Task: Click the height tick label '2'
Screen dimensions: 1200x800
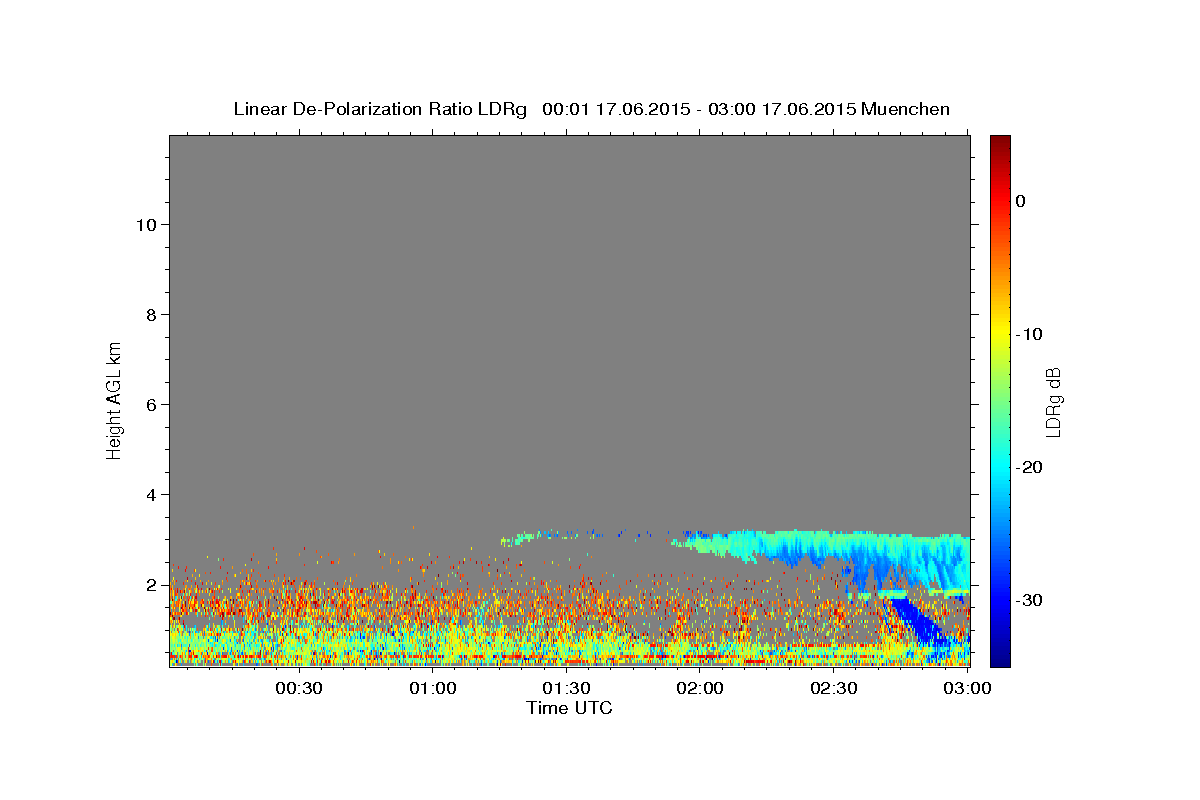Action: pos(151,584)
